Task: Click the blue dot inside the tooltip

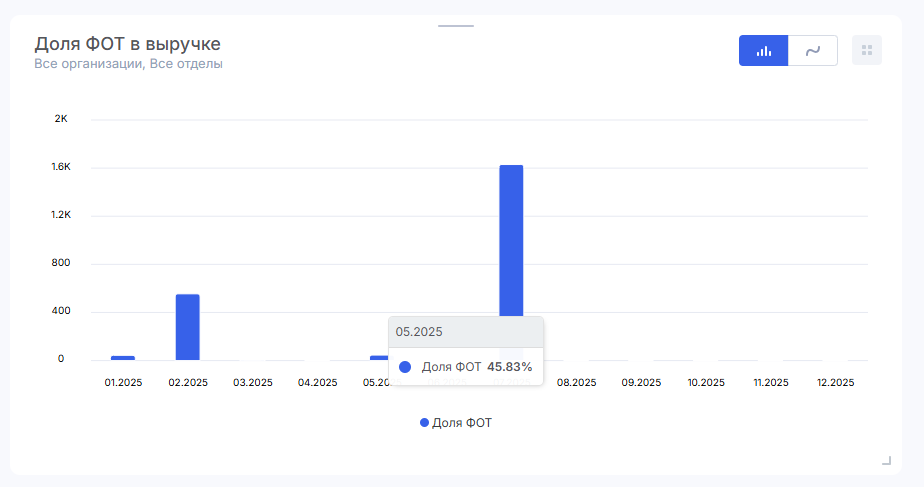Action: tap(405, 367)
